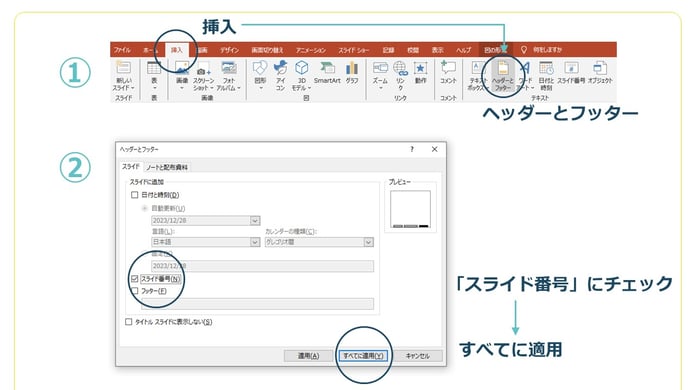
Task: Click the 3D Models (3Dモデル) icon
Action: (x=301, y=68)
